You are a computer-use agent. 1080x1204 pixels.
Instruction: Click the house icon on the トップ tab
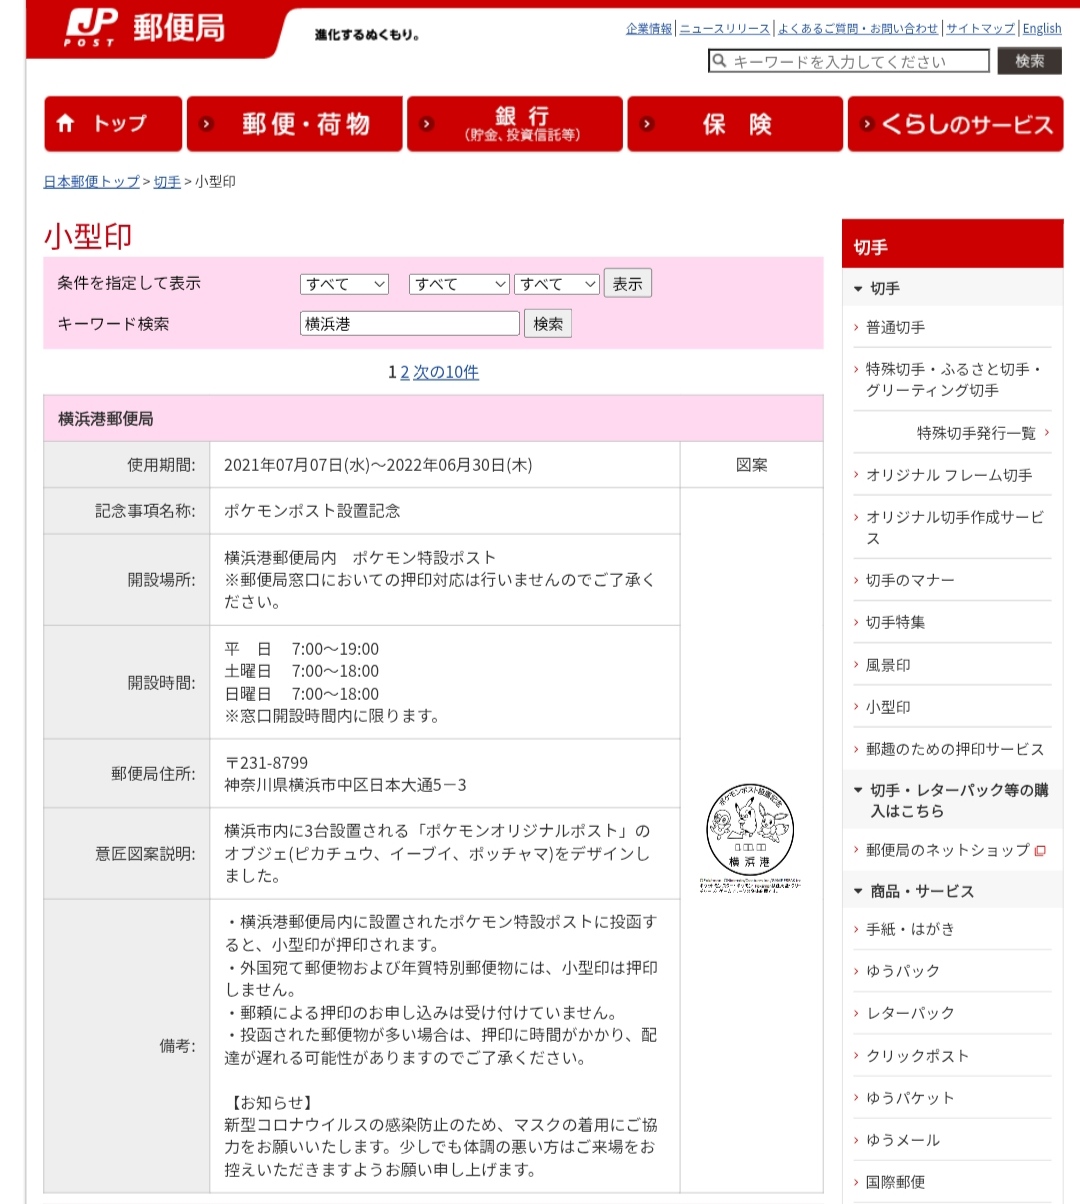coord(66,123)
